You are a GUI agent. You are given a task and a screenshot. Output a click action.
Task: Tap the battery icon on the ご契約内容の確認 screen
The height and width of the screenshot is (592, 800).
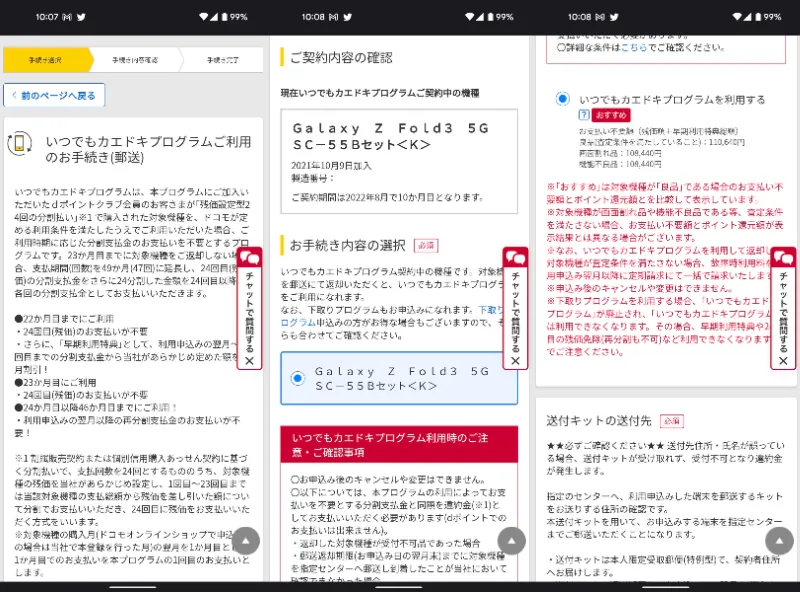click(491, 17)
